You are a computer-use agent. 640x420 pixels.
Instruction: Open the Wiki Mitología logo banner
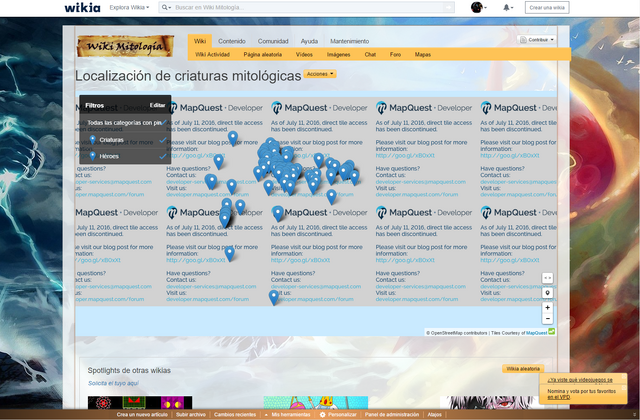click(x=125, y=46)
